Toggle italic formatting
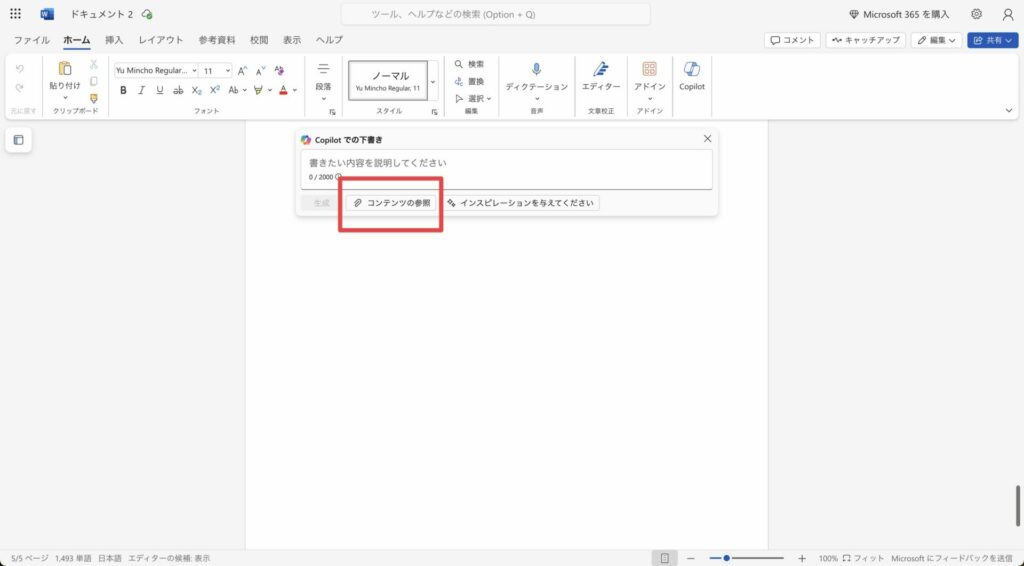The height and width of the screenshot is (566, 1024). point(141,90)
